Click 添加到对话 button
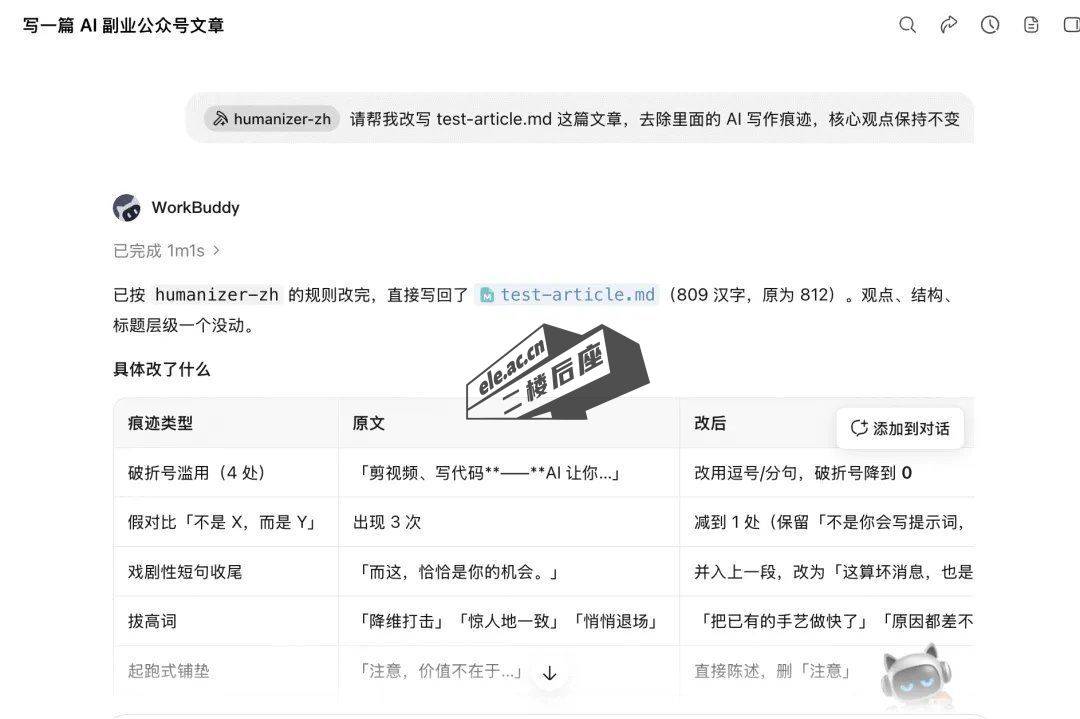The image size is (1080, 719). click(900, 428)
